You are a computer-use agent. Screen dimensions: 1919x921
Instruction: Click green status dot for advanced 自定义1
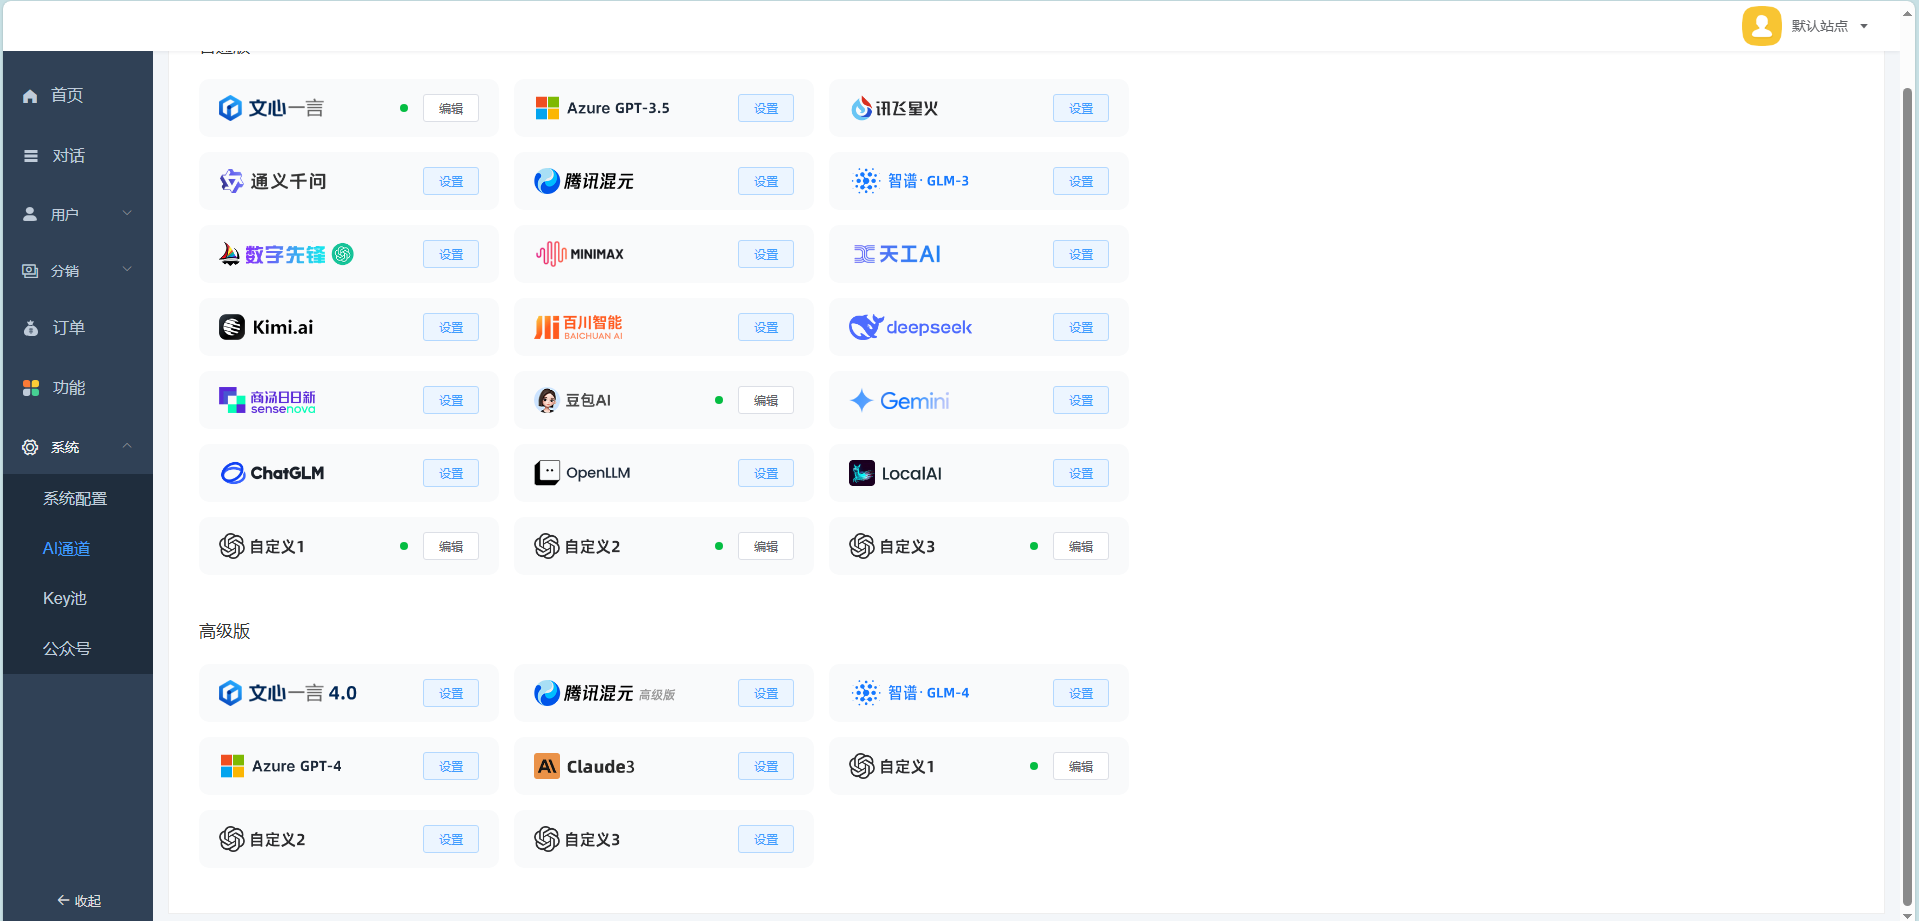pyautogui.click(x=1034, y=766)
